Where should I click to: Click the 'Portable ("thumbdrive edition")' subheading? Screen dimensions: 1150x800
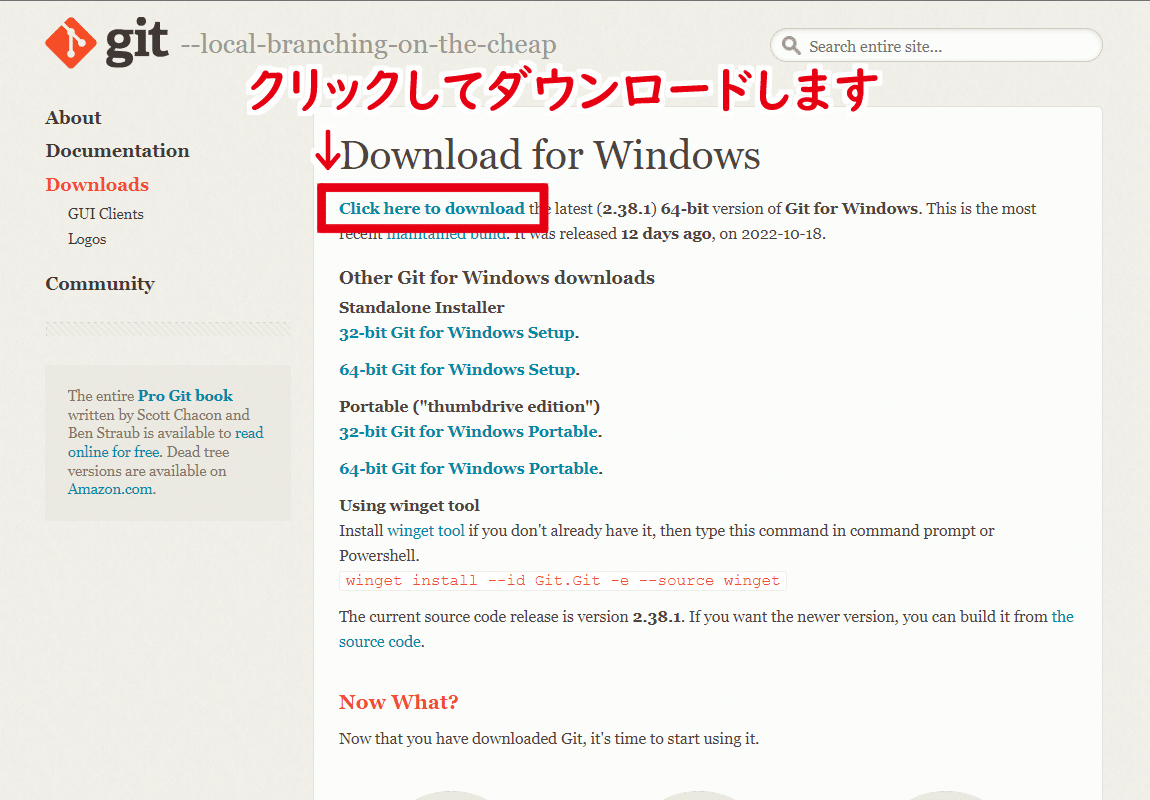(469, 406)
